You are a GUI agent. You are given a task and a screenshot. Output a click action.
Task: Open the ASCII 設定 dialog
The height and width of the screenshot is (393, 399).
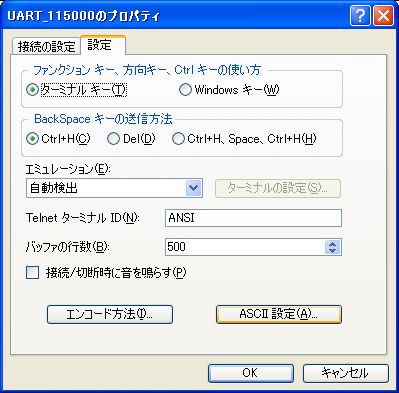[279, 314]
